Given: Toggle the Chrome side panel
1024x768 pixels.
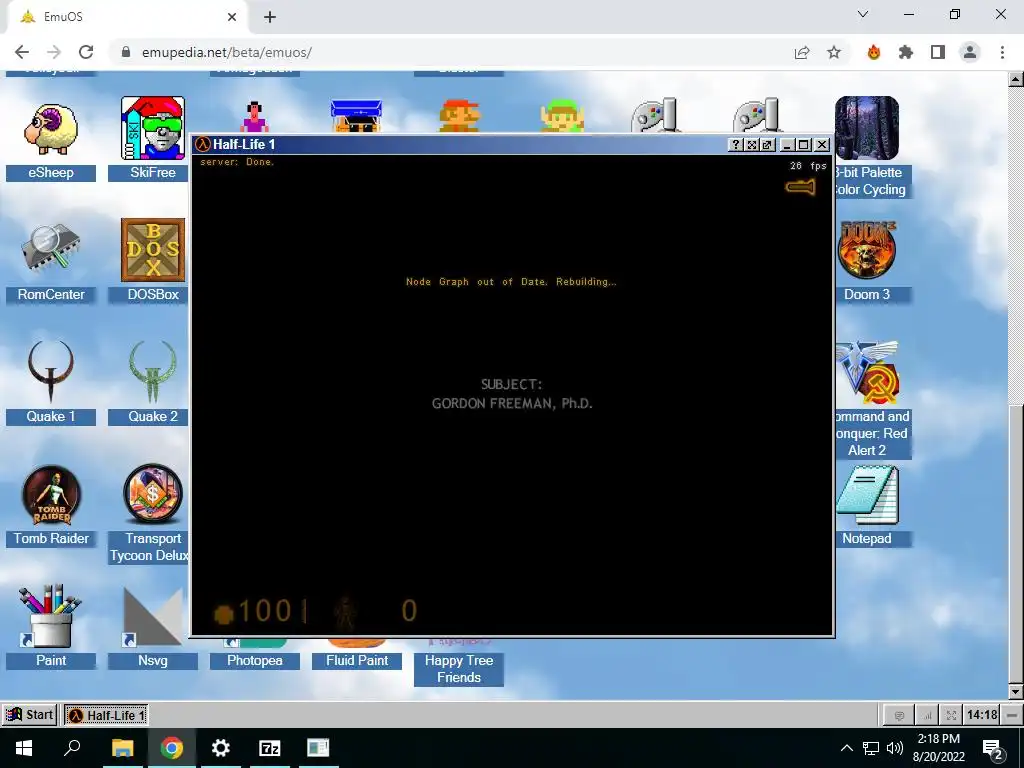Looking at the screenshot, I should (938, 52).
